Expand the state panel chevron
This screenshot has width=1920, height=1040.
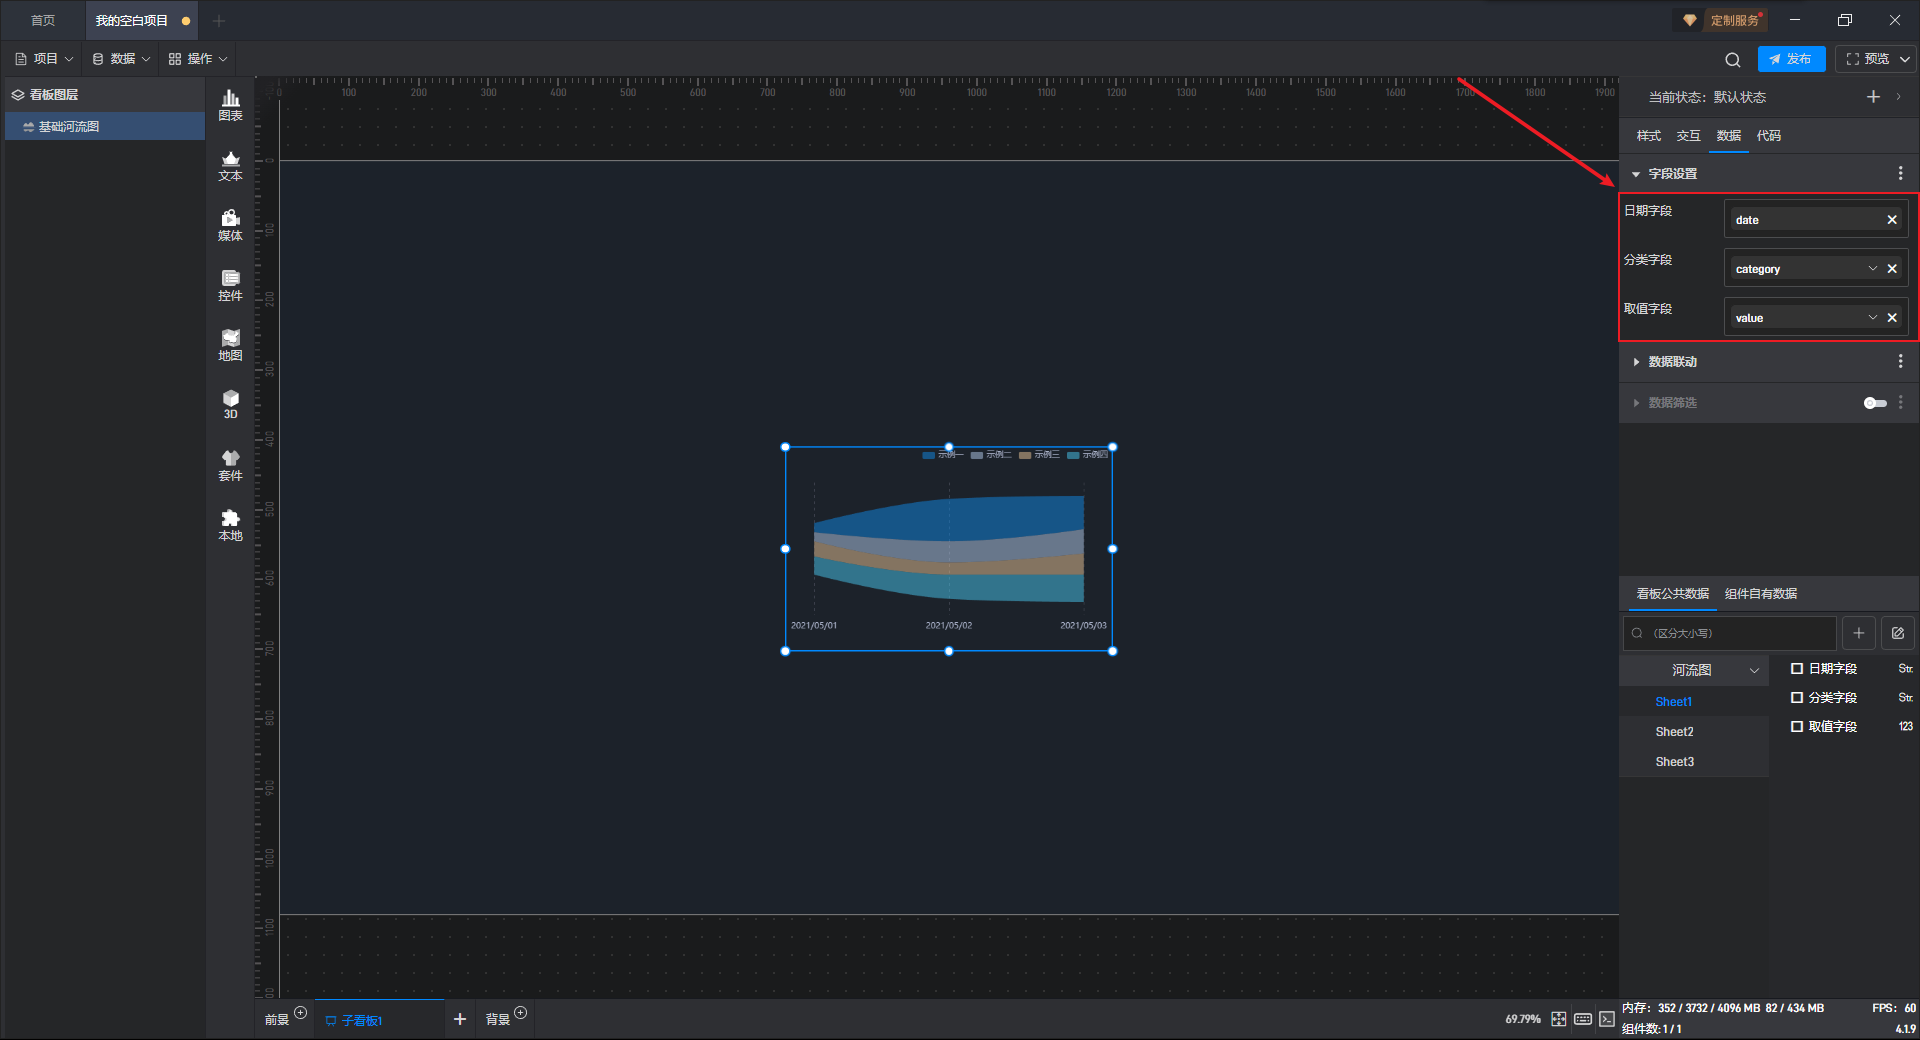click(1898, 97)
